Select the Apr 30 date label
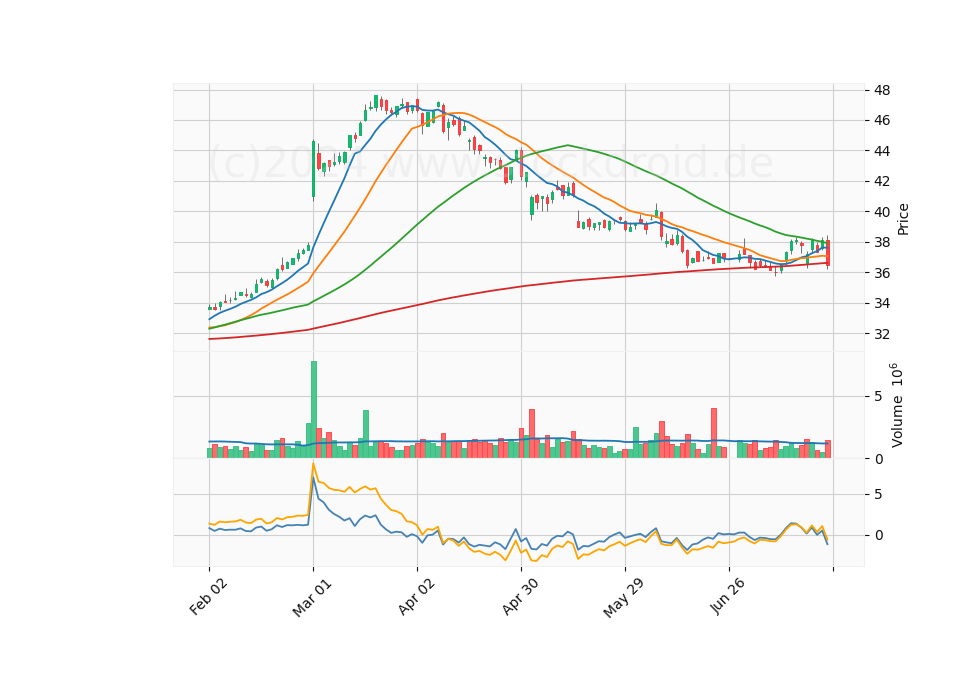 coord(520,596)
